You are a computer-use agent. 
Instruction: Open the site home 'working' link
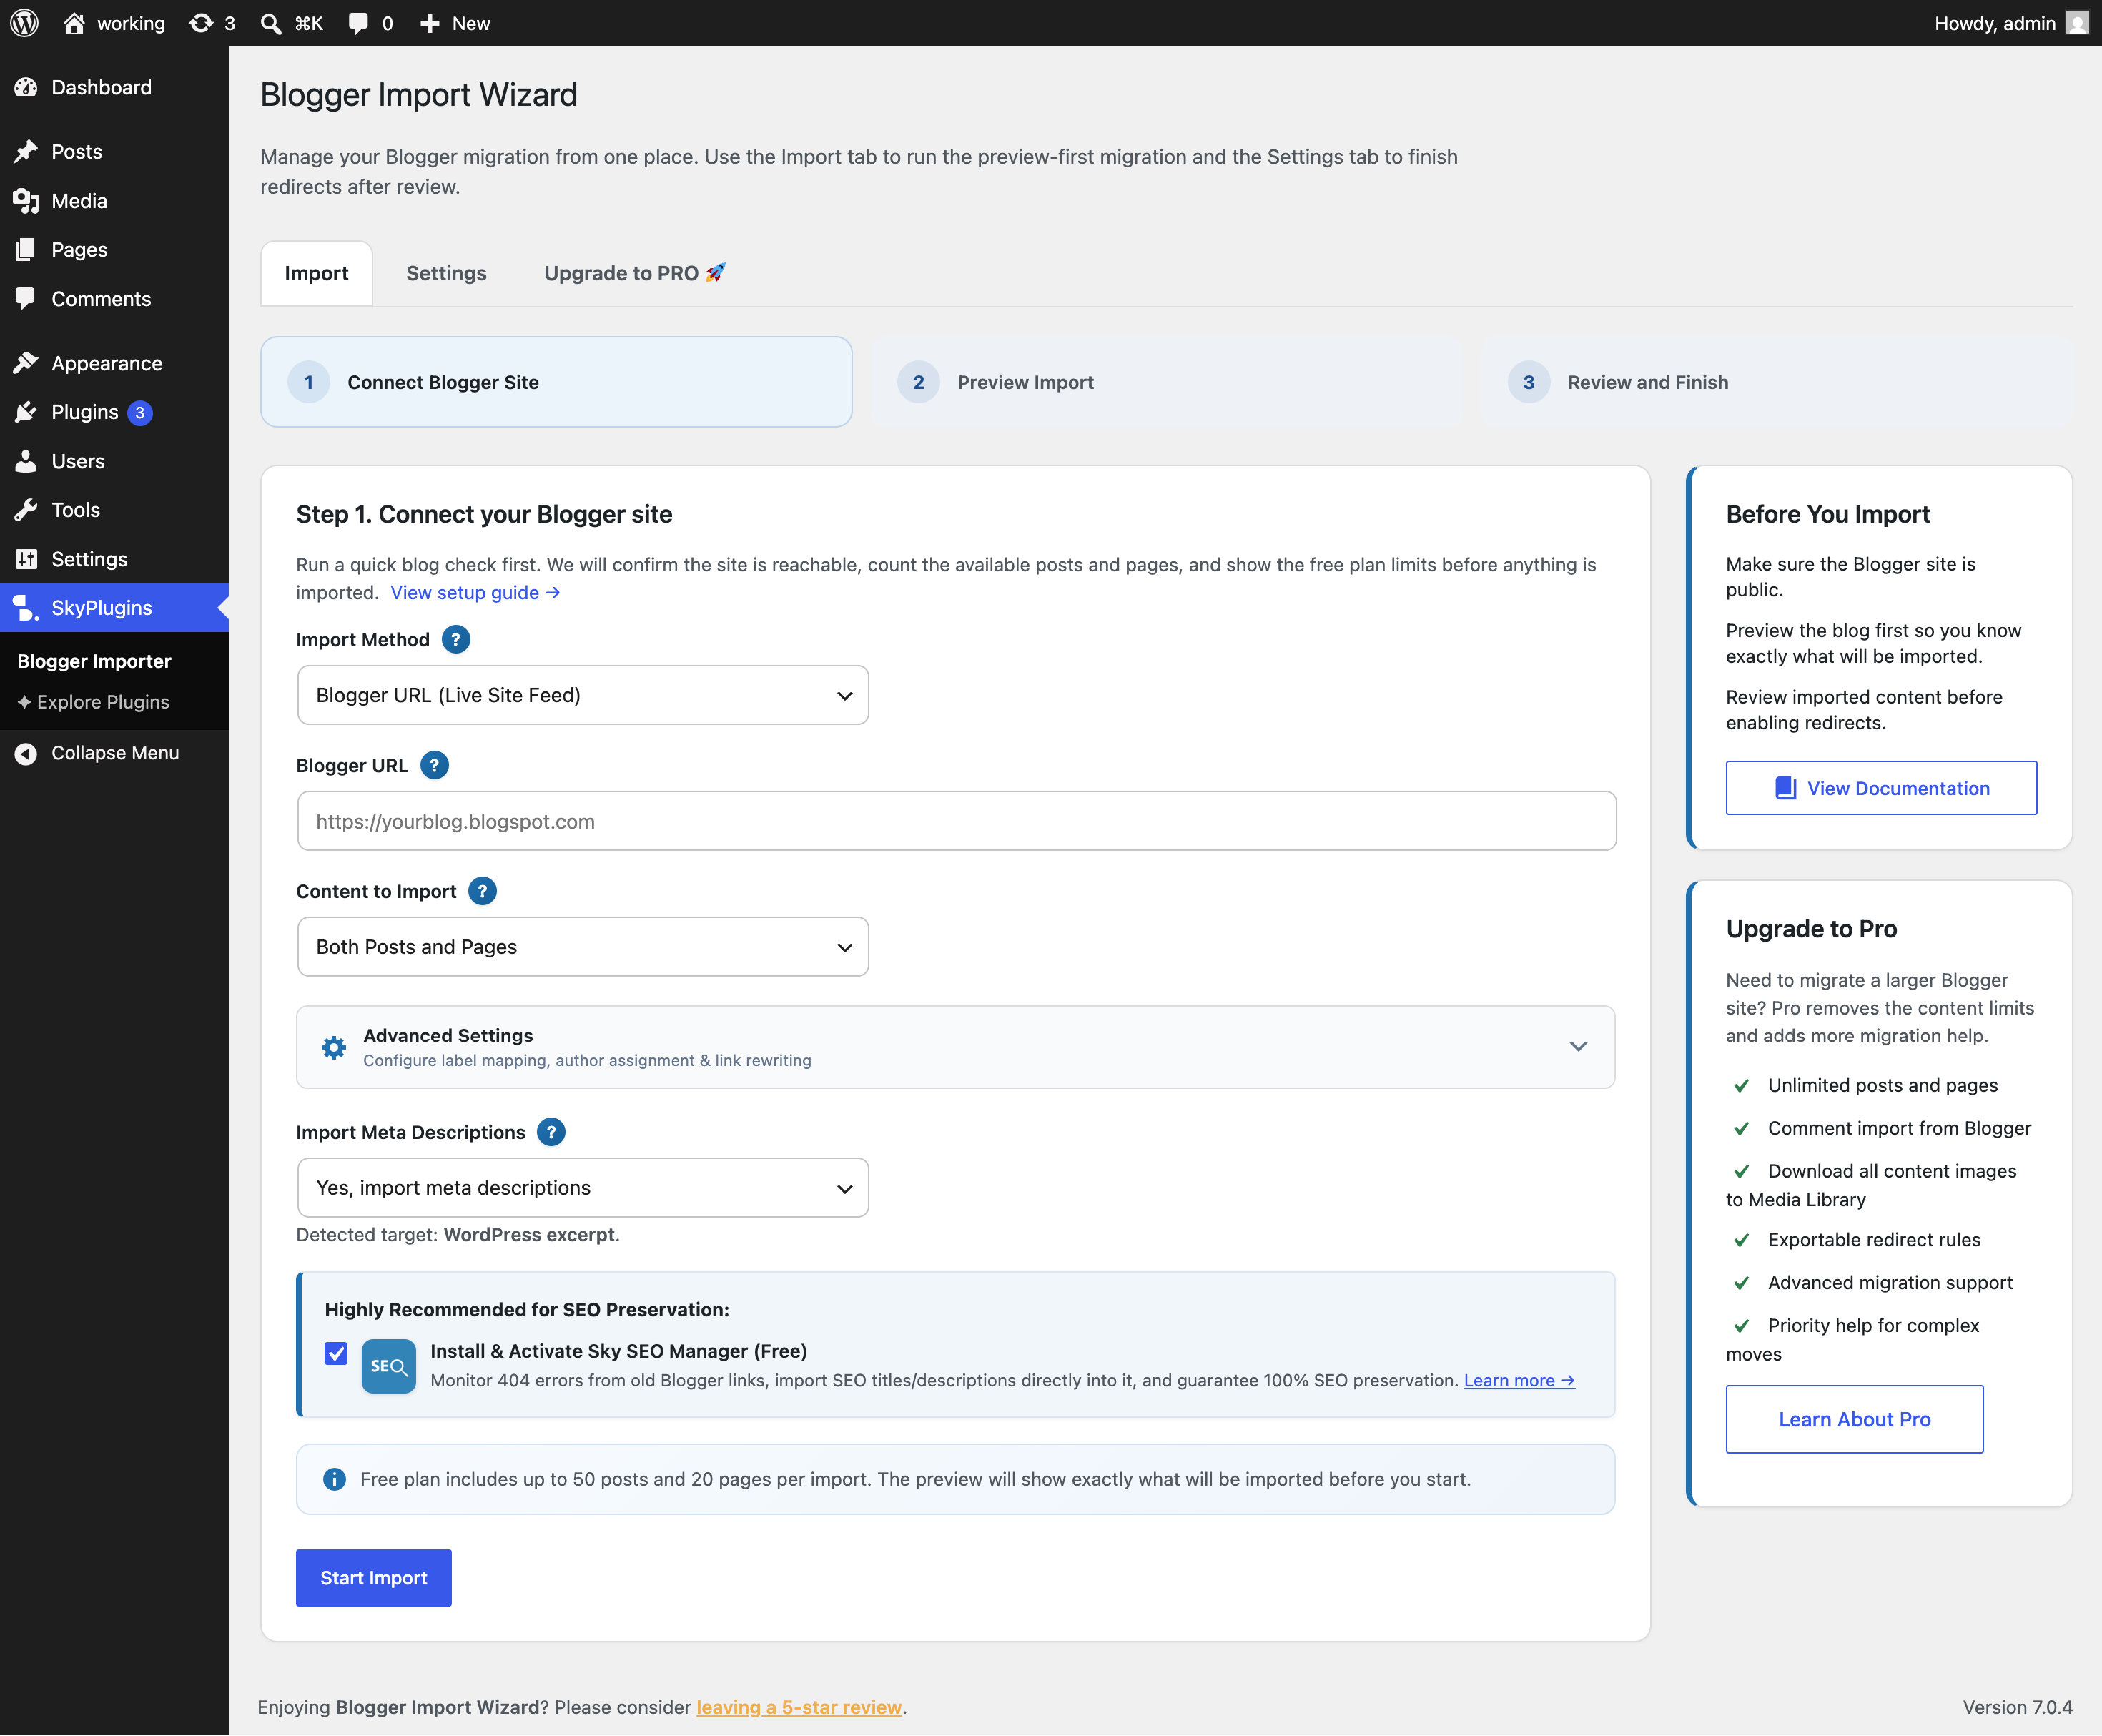point(114,23)
